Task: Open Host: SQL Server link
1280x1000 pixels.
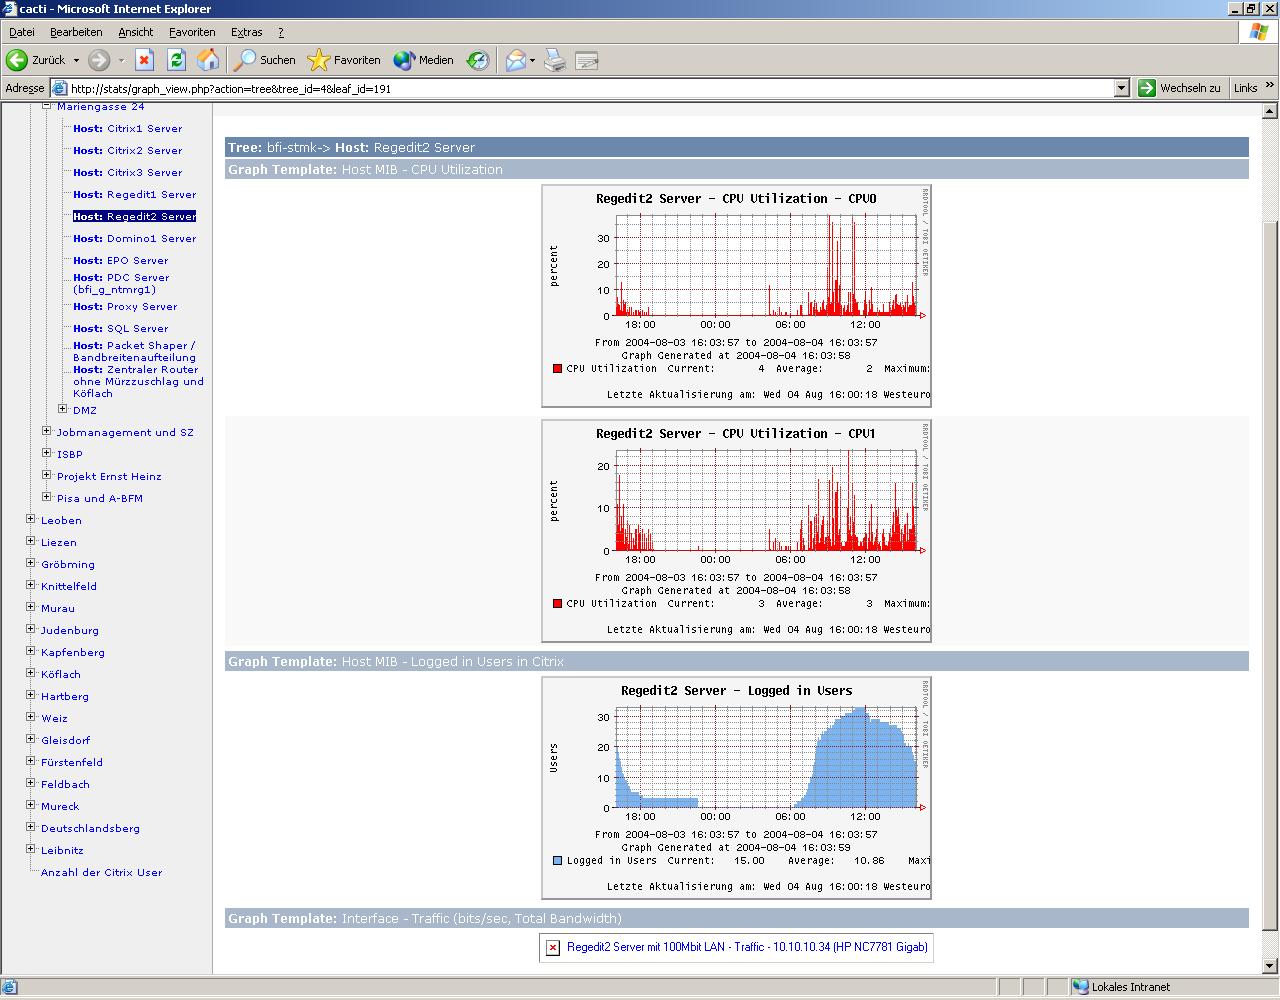Action: pos(120,328)
